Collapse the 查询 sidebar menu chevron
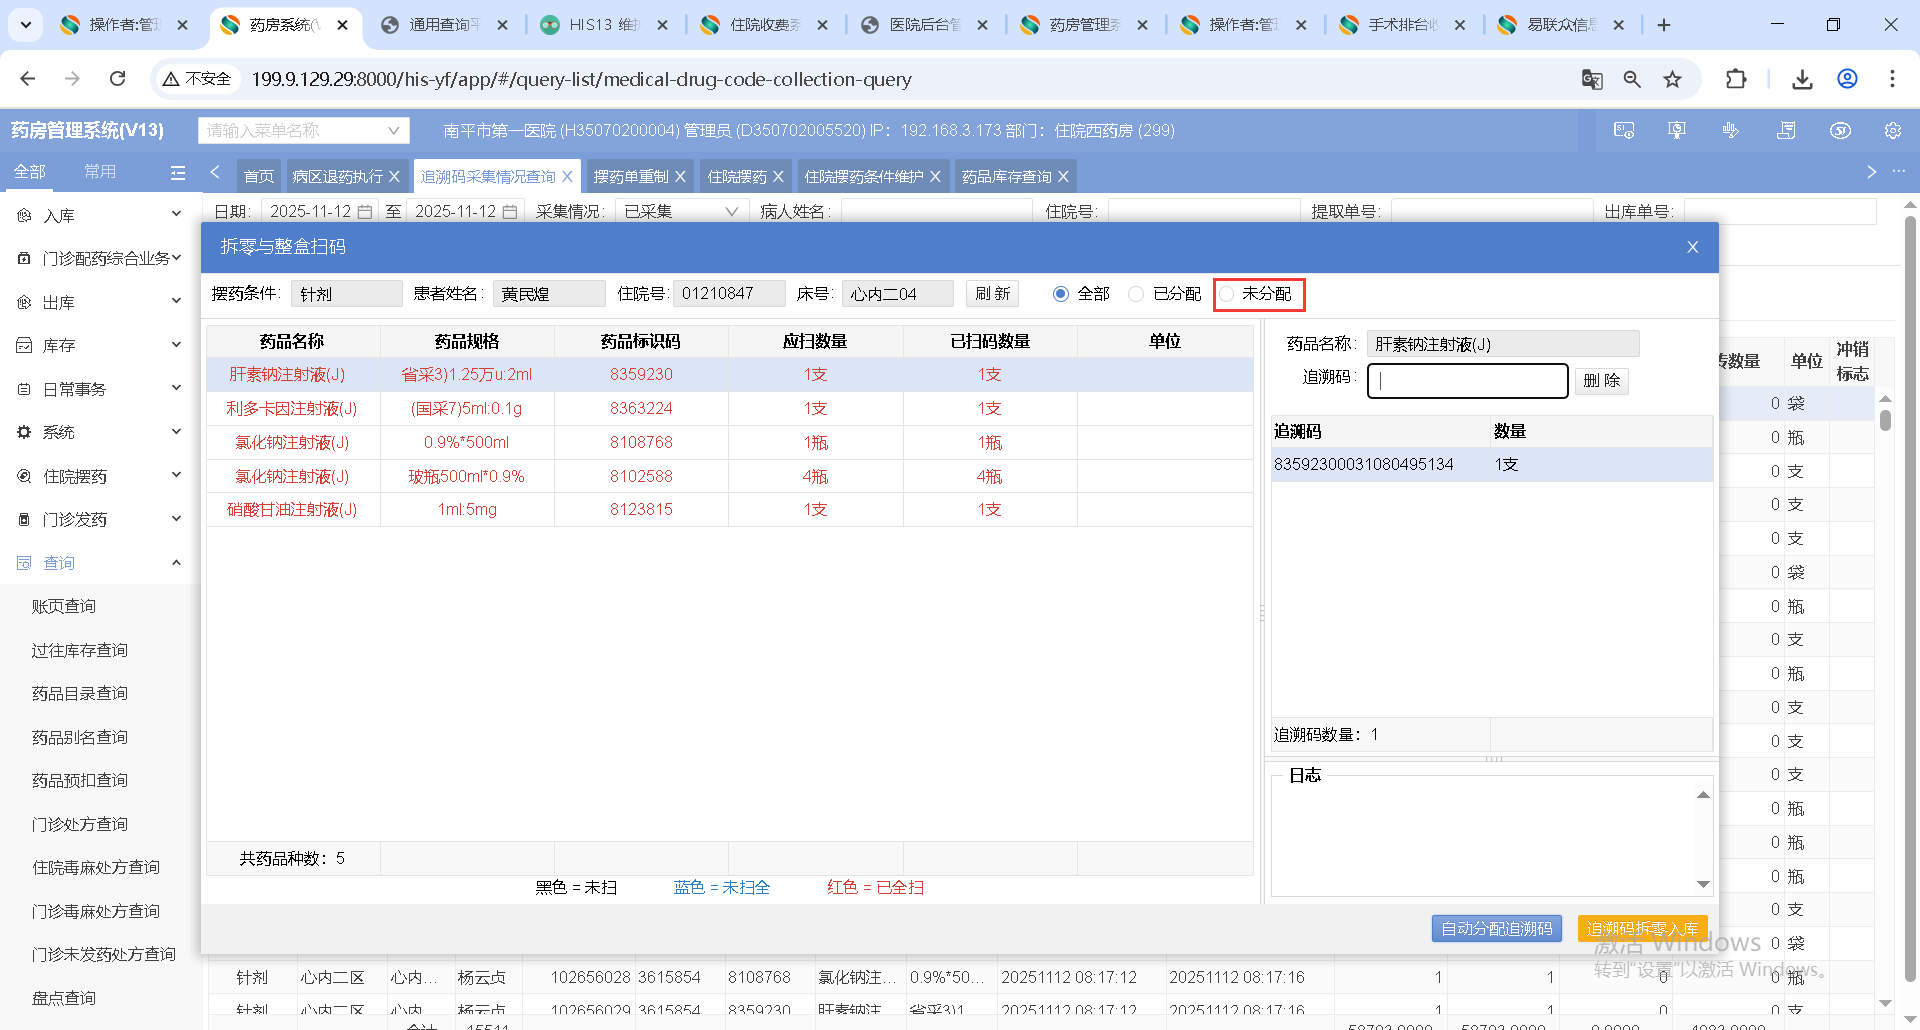This screenshot has height=1030, width=1920. [x=176, y=562]
